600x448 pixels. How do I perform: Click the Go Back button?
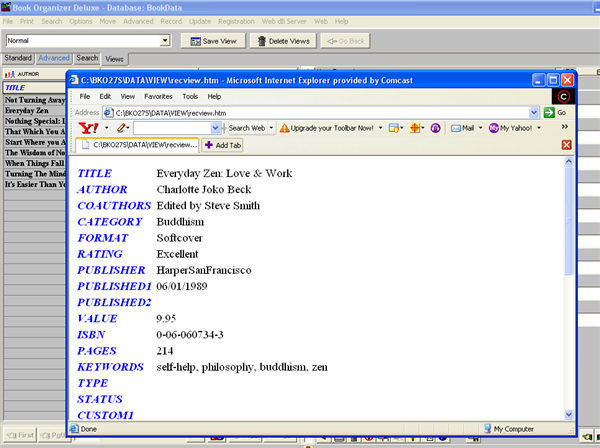[345, 41]
